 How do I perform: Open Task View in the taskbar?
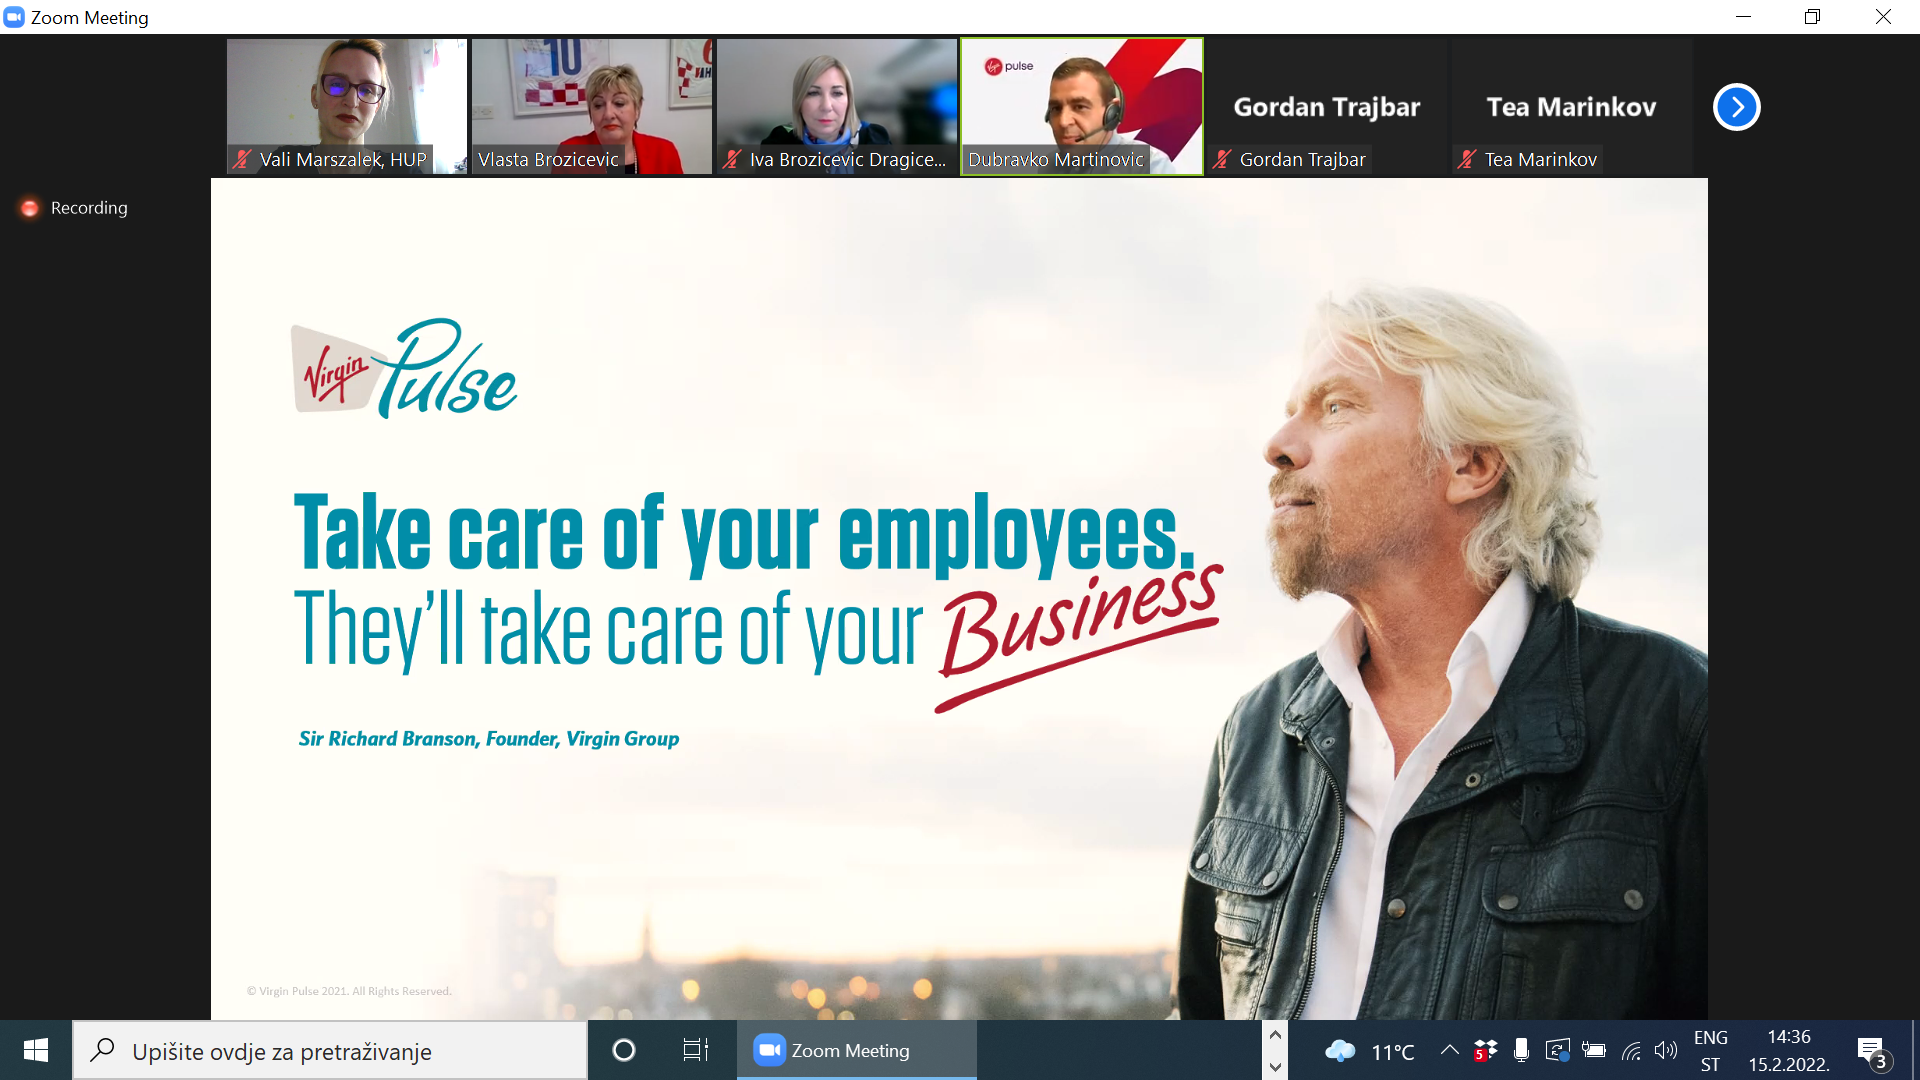click(695, 1050)
